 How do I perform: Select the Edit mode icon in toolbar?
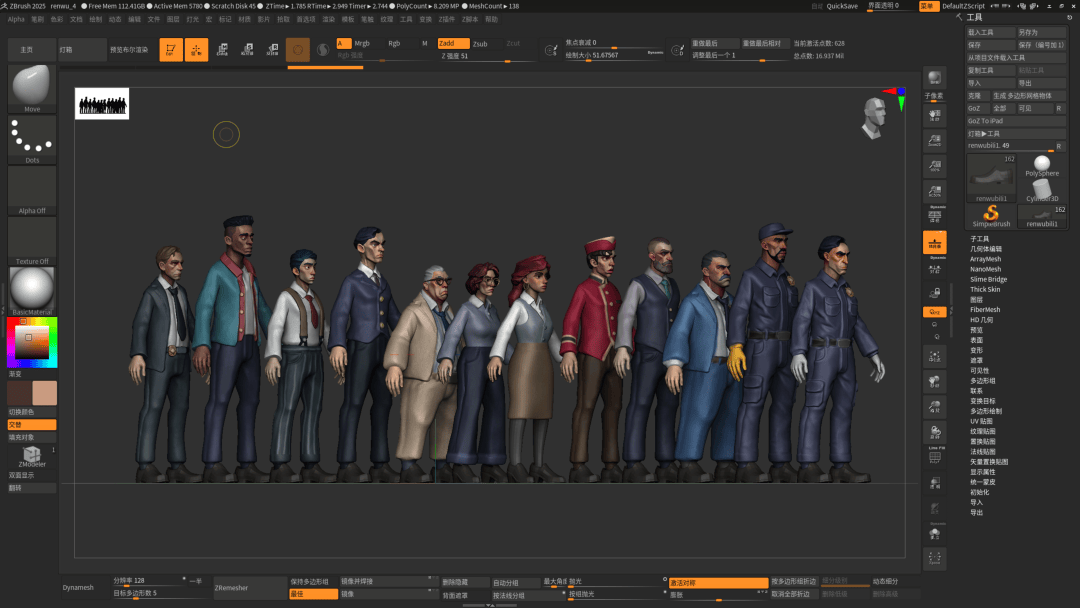(x=171, y=50)
